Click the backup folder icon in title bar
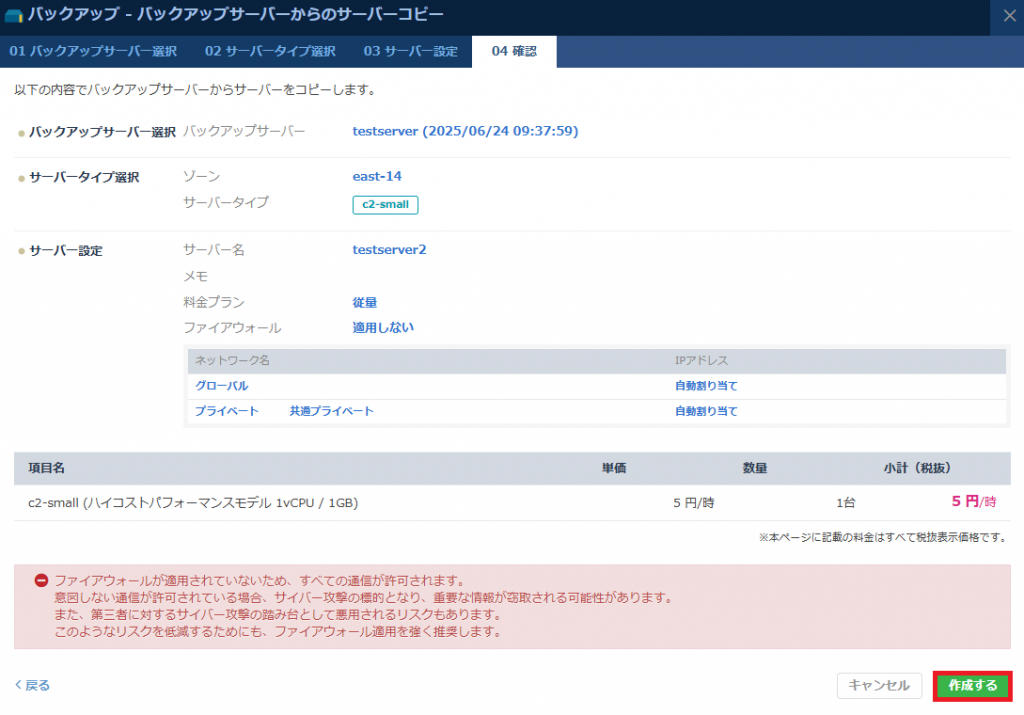Viewport: 1024px width, 715px height. click(14, 14)
